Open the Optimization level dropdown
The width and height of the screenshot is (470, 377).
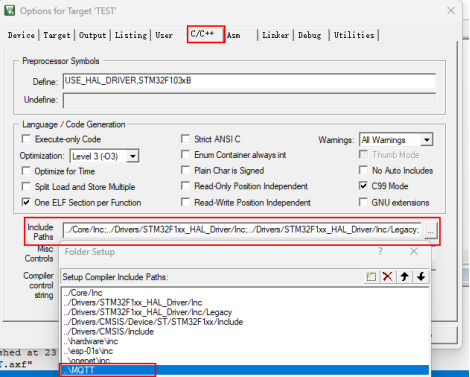tap(133, 156)
